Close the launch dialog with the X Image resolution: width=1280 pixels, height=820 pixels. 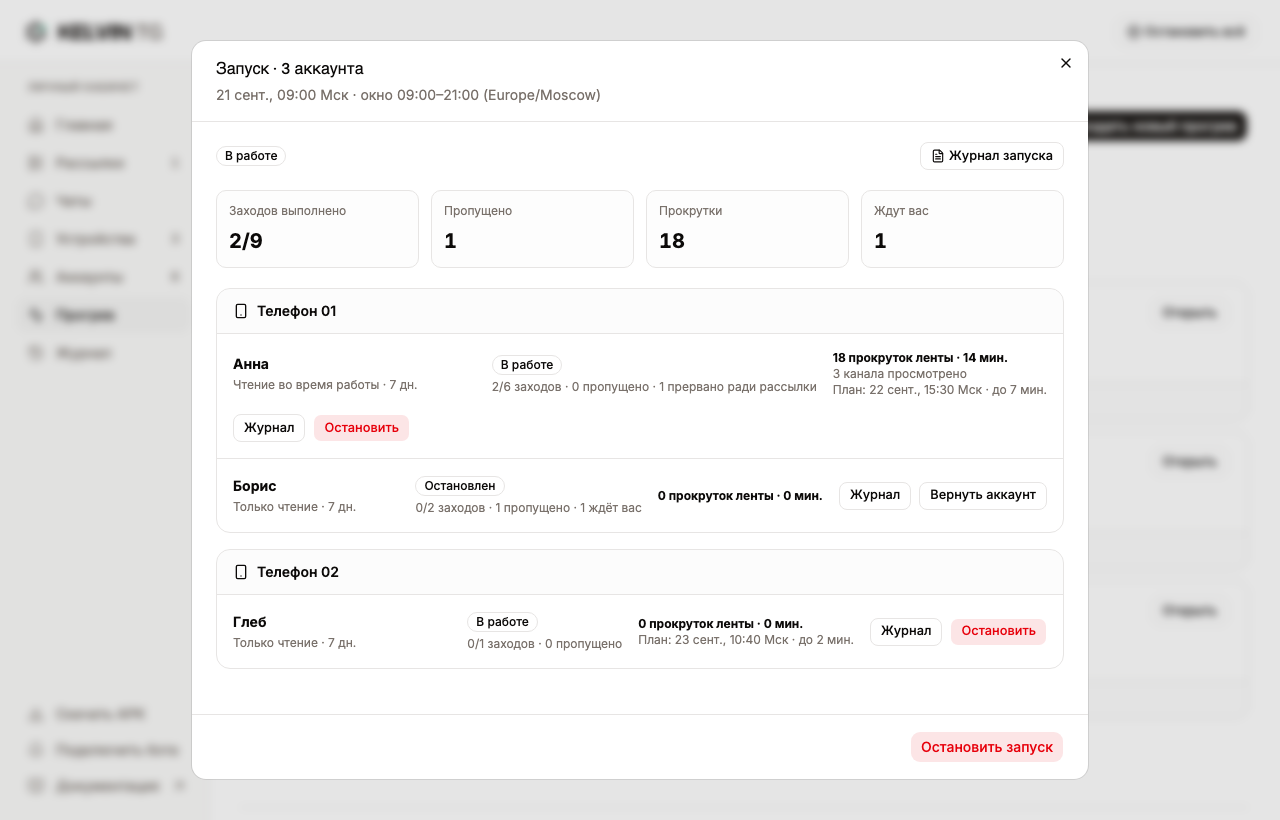(1066, 63)
